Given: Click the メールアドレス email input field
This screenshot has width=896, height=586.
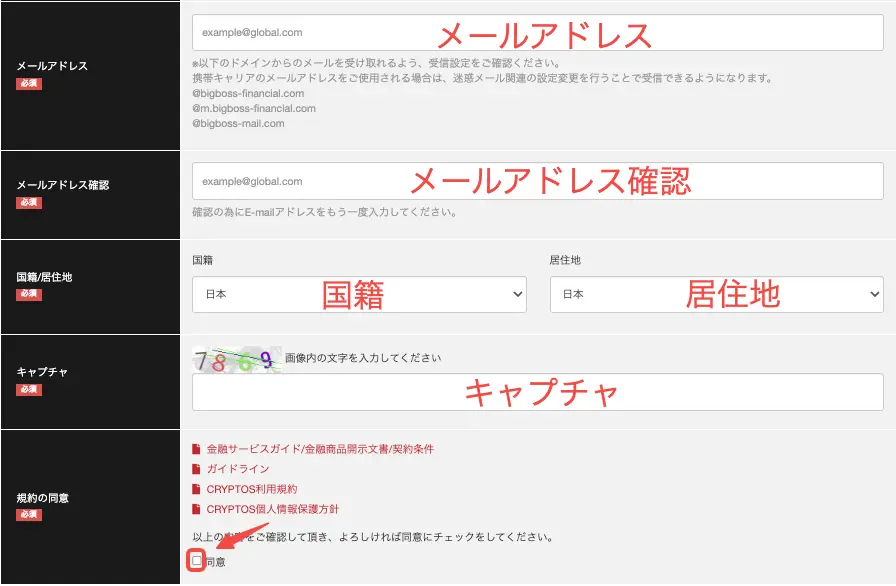Looking at the screenshot, I should (538, 33).
